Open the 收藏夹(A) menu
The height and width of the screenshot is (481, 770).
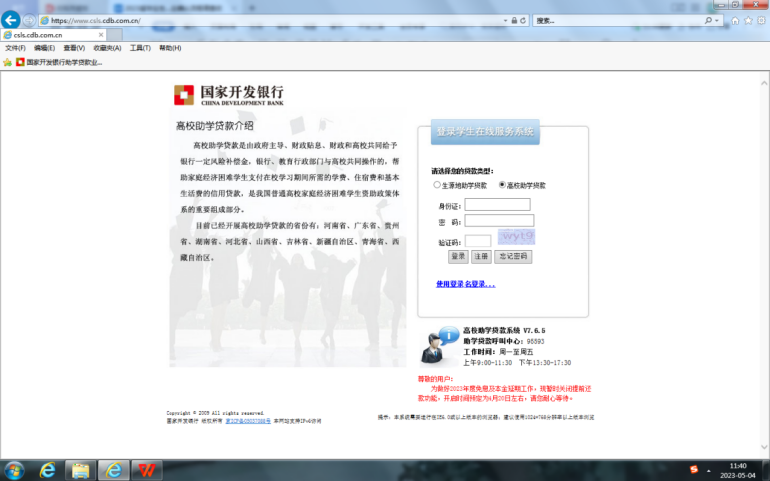tap(107, 48)
